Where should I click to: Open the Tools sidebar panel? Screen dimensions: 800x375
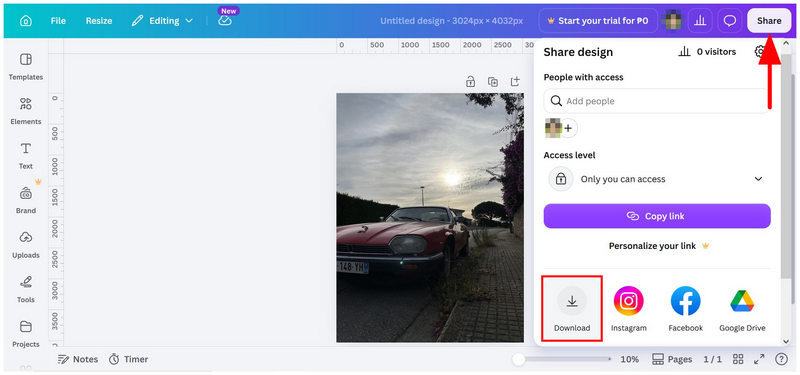pyautogui.click(x=26, y=289)
